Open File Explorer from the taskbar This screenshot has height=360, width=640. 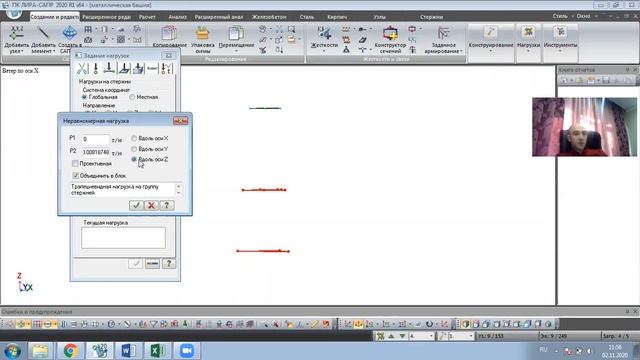click(x=40, y=351)
